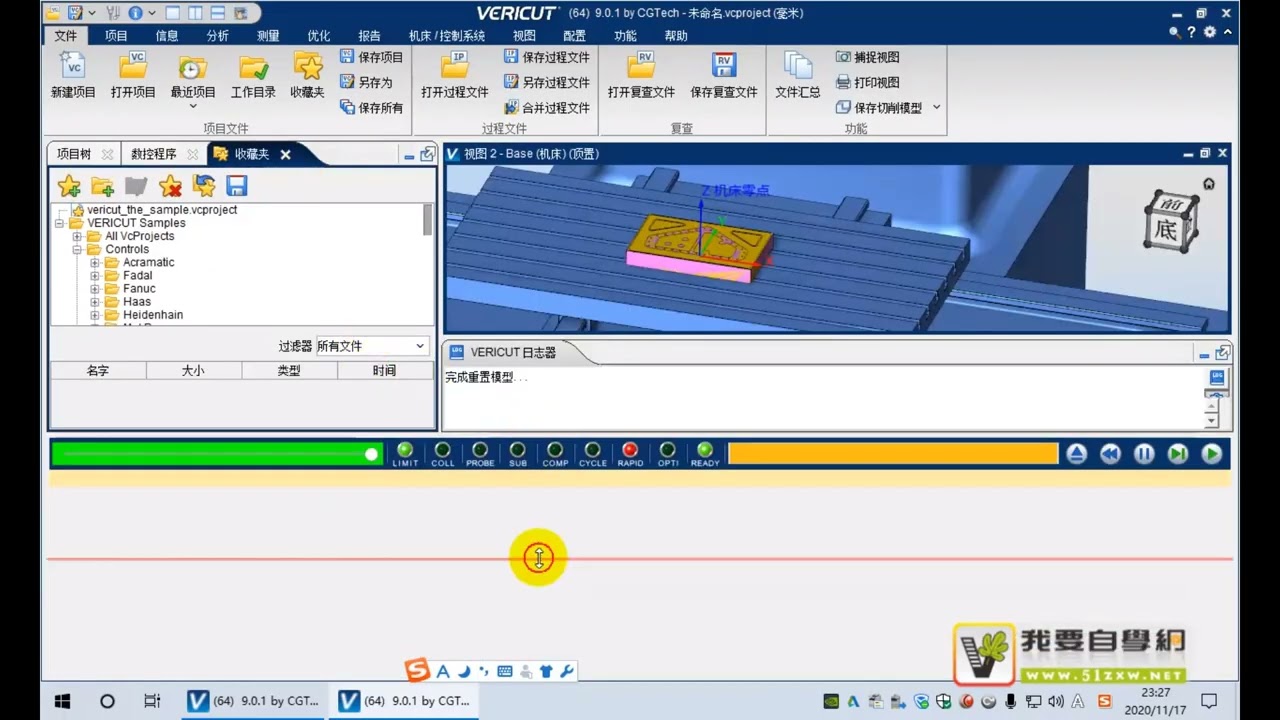Click the add favorite folder icon

[102, 186]
